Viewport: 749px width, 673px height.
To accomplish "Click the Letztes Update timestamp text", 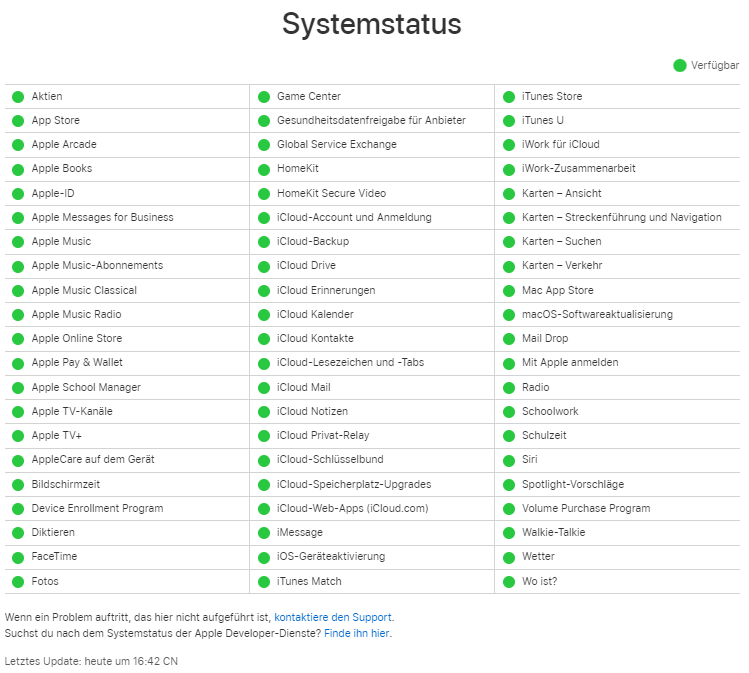I will [91, 661].
